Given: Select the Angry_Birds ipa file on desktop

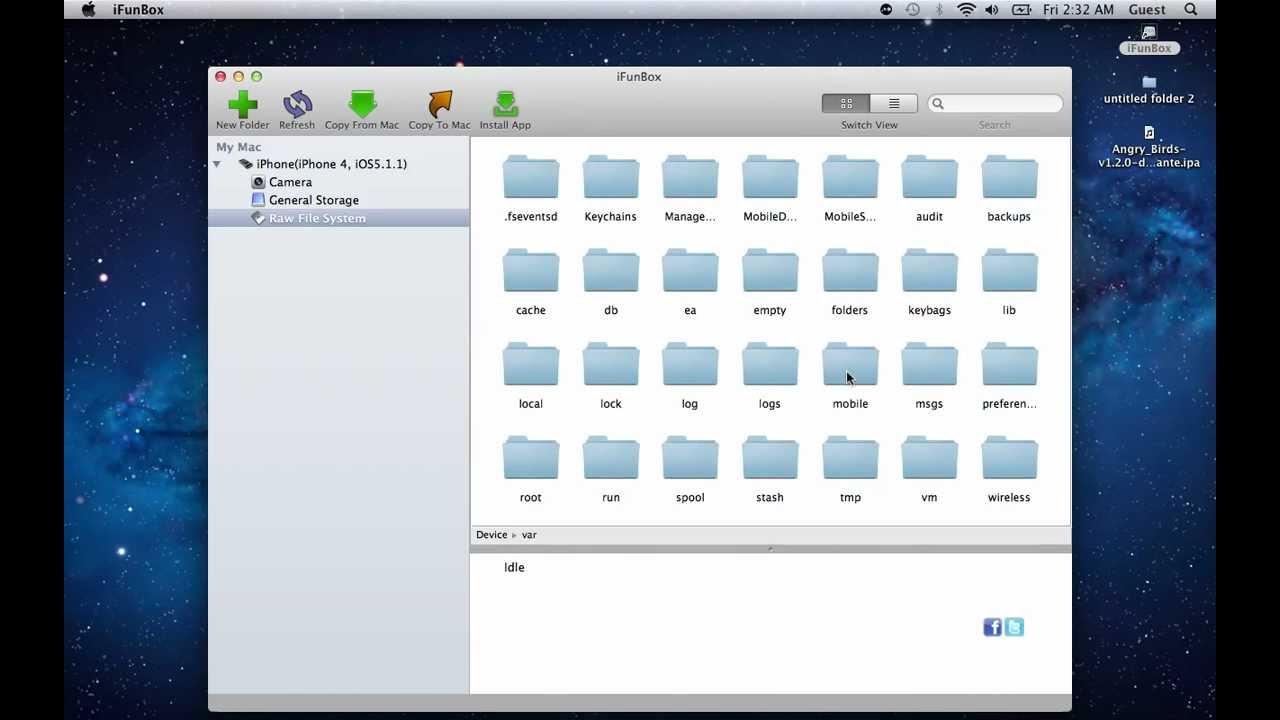Looking at the screenshot, I should click(1149, 147).
